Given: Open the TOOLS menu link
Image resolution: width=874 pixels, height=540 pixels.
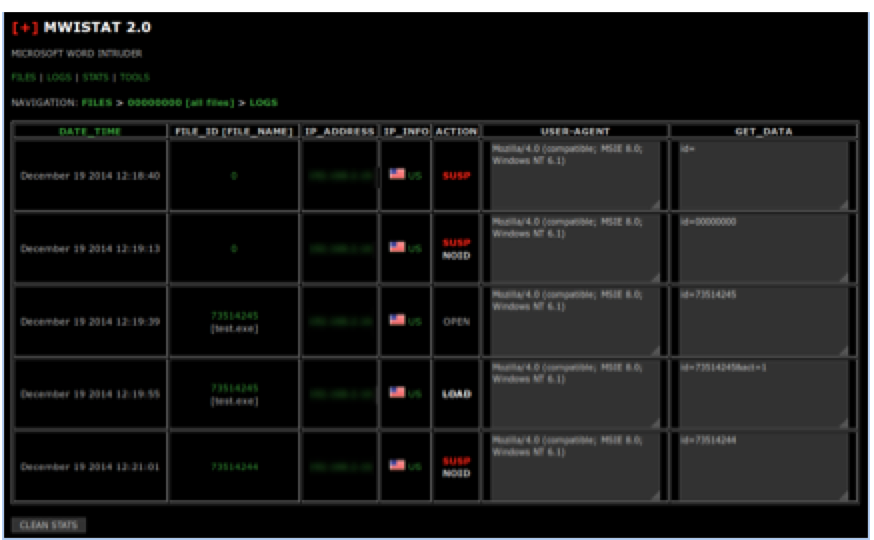Looking at the screenshot, I should (135, 77).
